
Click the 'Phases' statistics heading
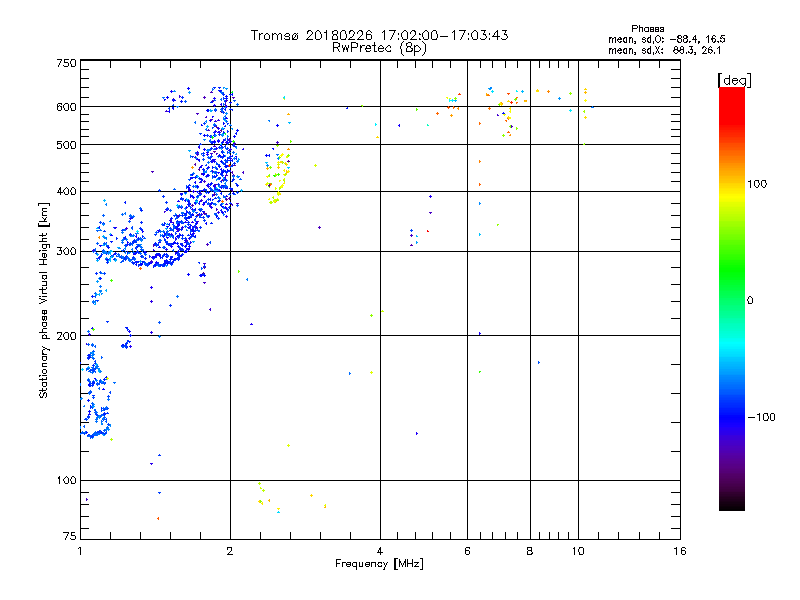[x=647, y=29]
